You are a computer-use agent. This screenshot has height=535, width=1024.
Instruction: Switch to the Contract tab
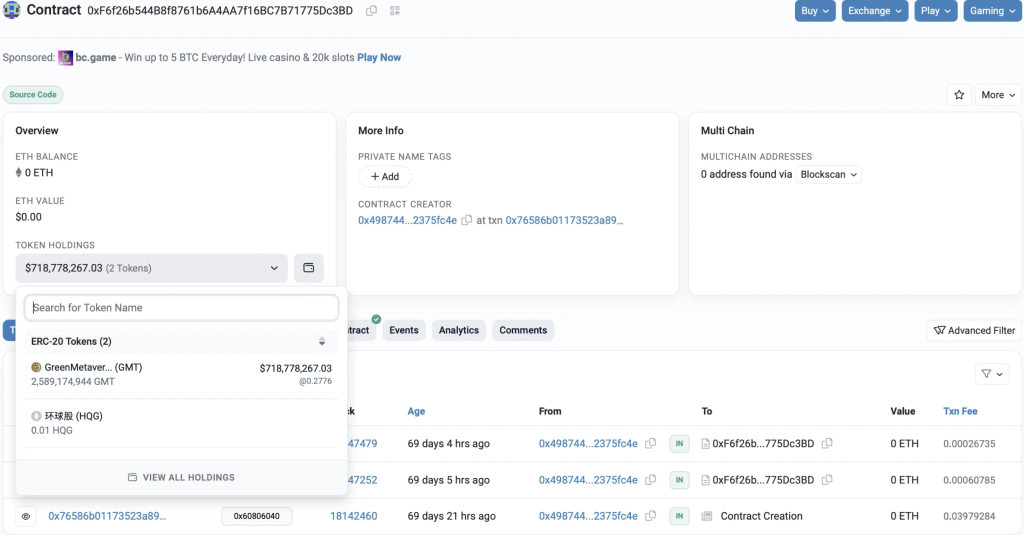(x=360, y=330)
